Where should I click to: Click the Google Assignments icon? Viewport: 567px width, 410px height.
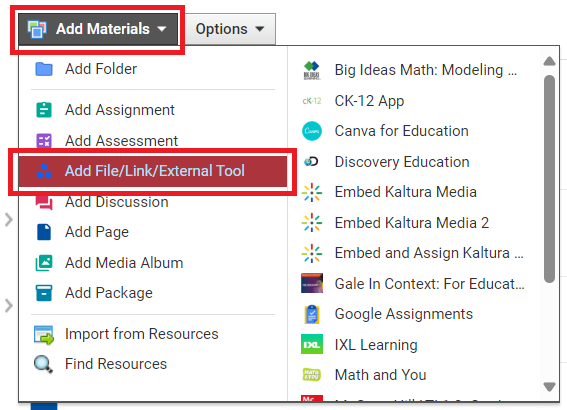[312, 314]
